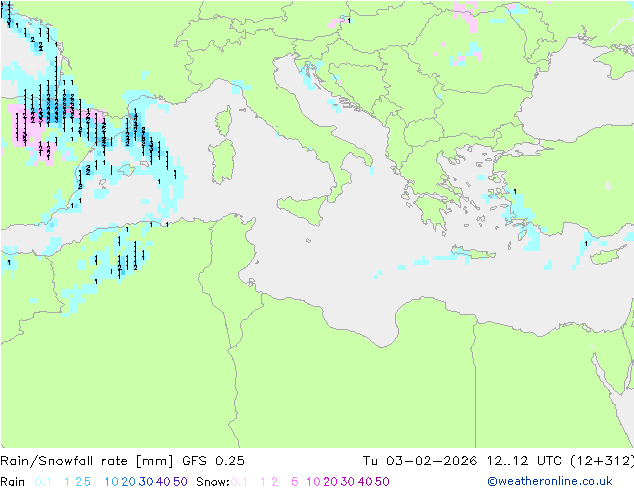Click snow legend value 0.1
This screenshot has width=634, height=490.
pyautogui.click(x=239, y=482)
